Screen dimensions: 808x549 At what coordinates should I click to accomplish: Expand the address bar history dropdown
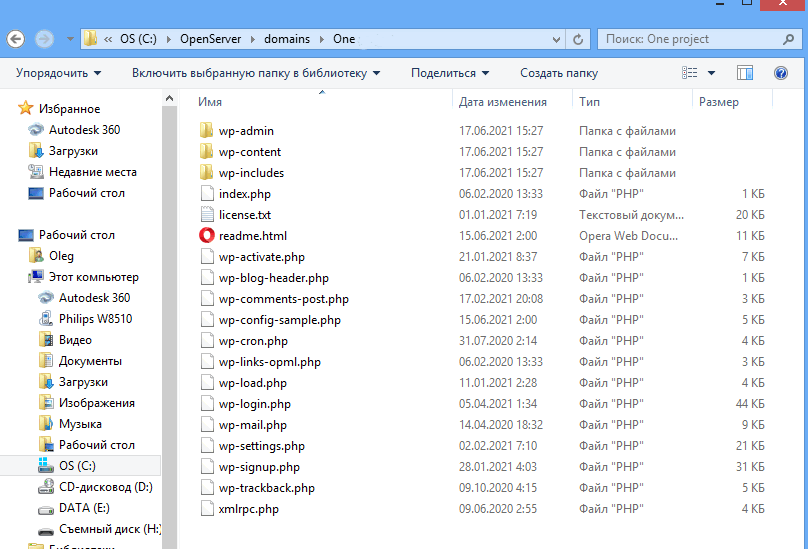point(556,39)
